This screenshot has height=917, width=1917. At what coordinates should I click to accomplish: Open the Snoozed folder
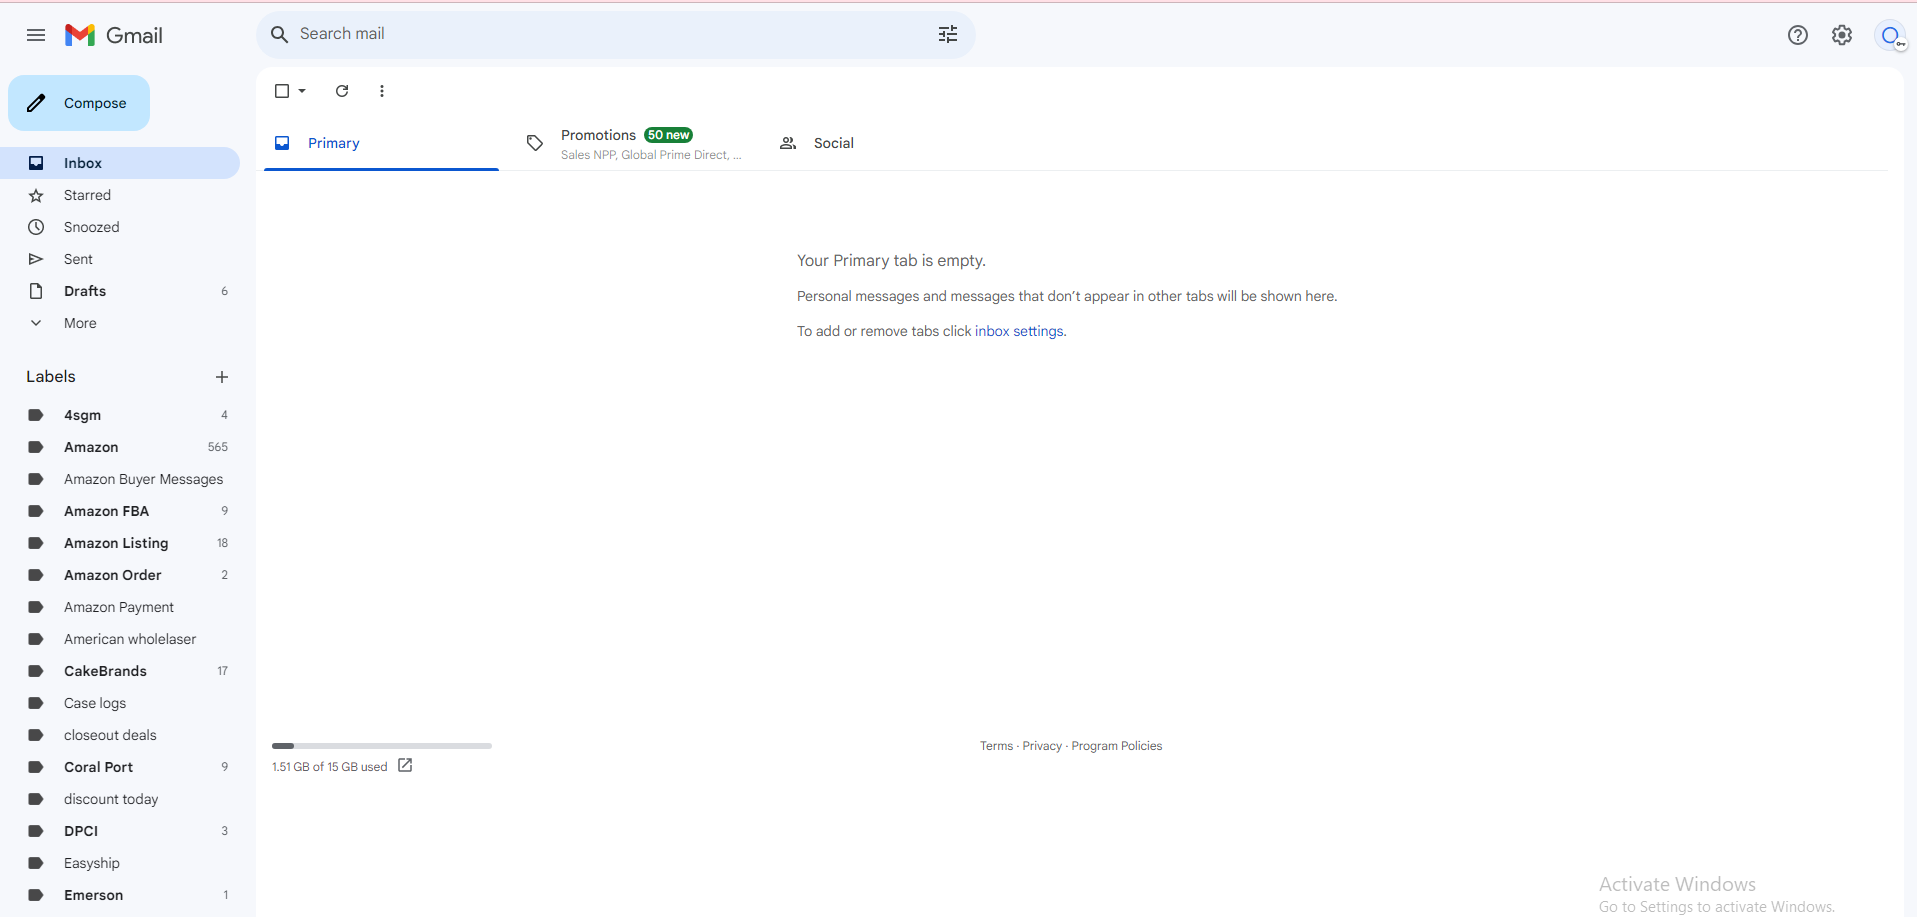[x=120, y=227]
